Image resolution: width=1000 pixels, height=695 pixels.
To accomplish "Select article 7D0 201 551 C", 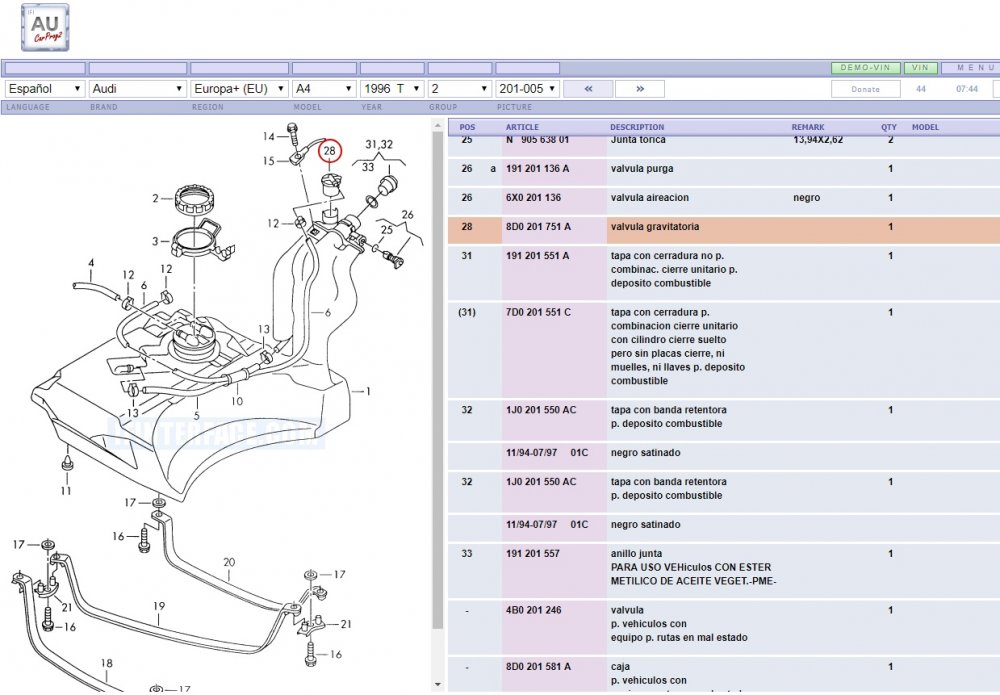I will 538,312.
